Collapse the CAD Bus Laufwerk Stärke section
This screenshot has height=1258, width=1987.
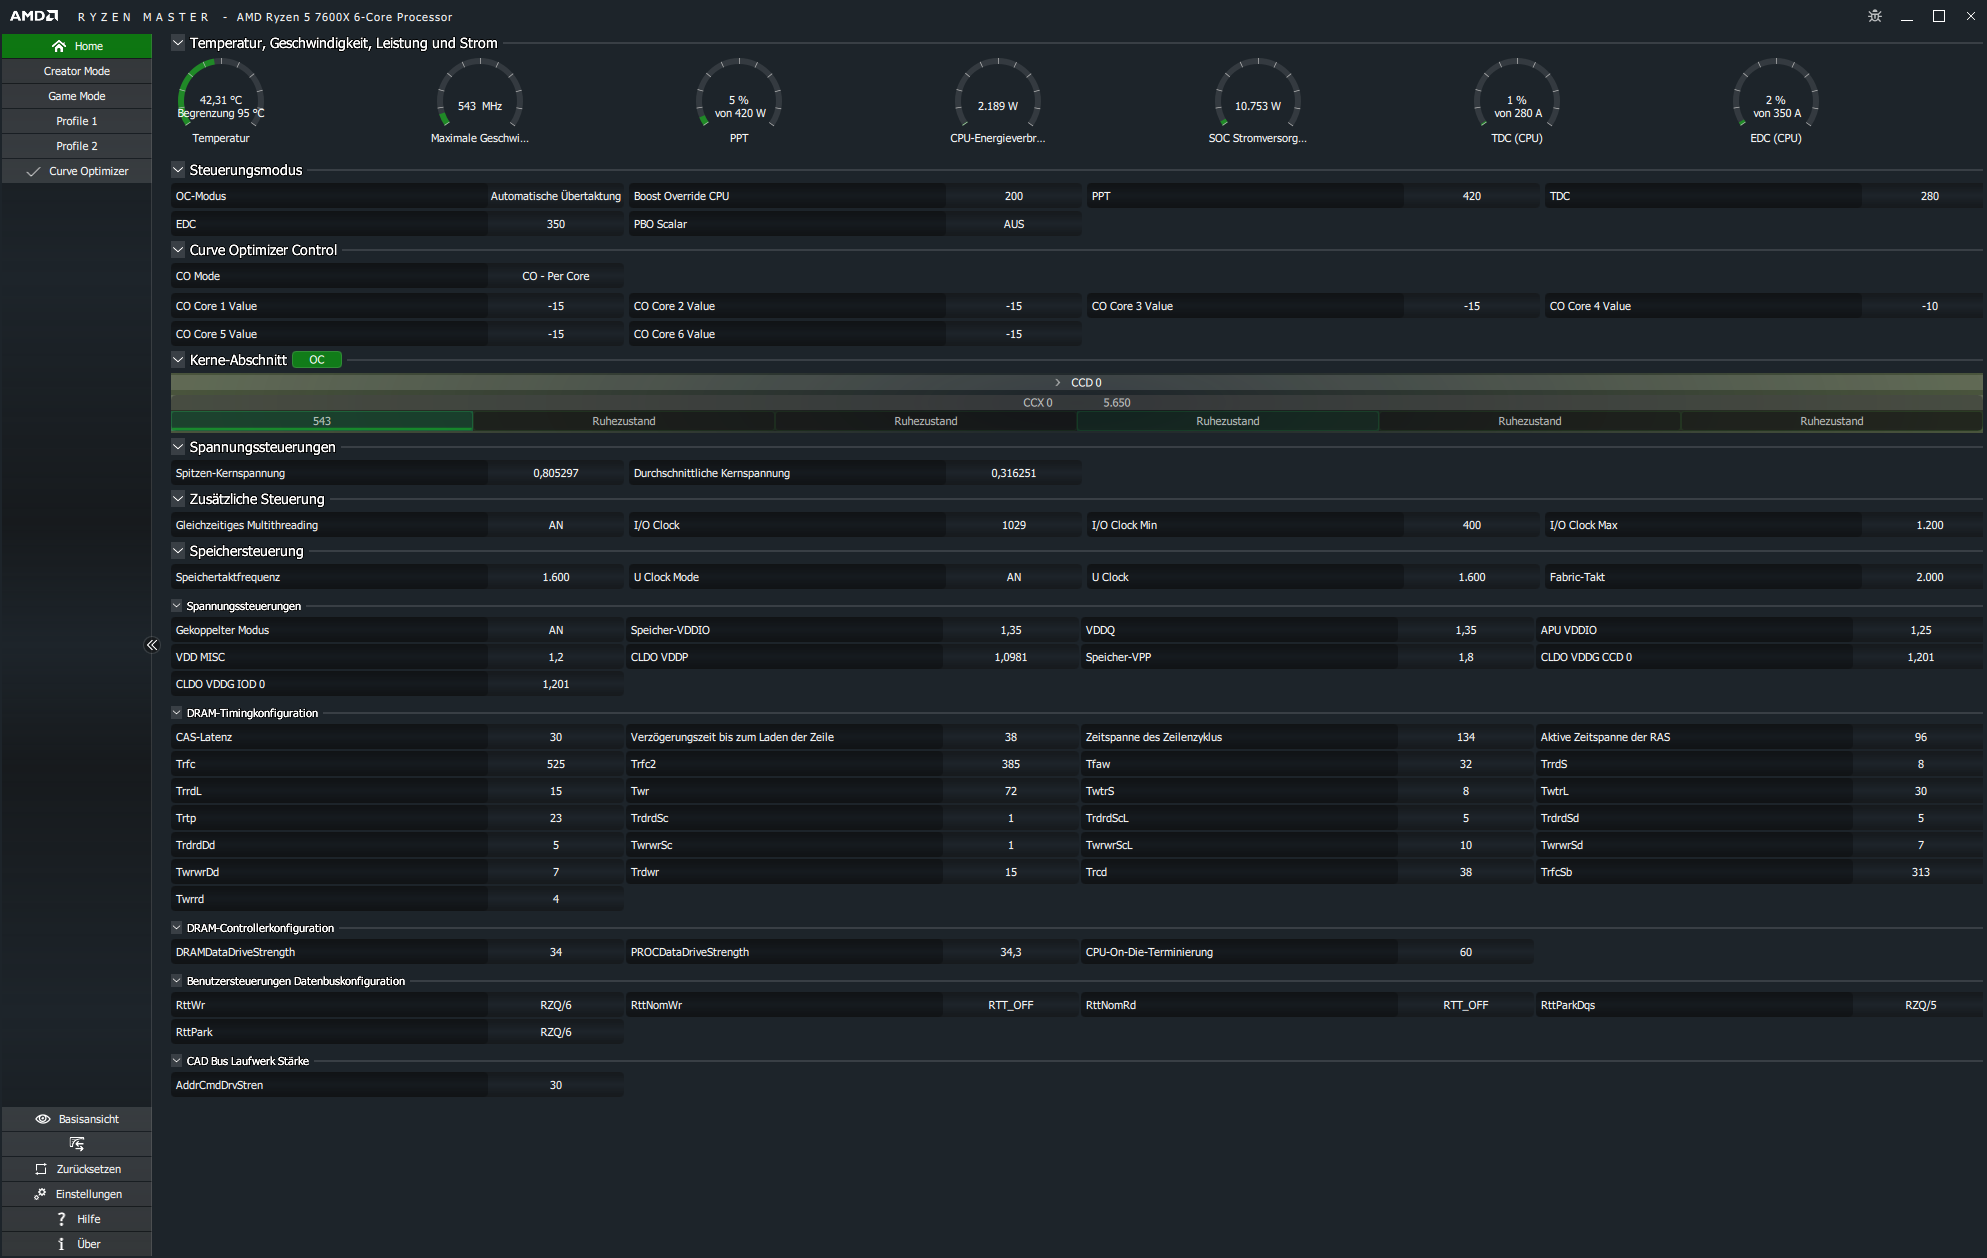pyautogui.click(x=177, y=1061)
